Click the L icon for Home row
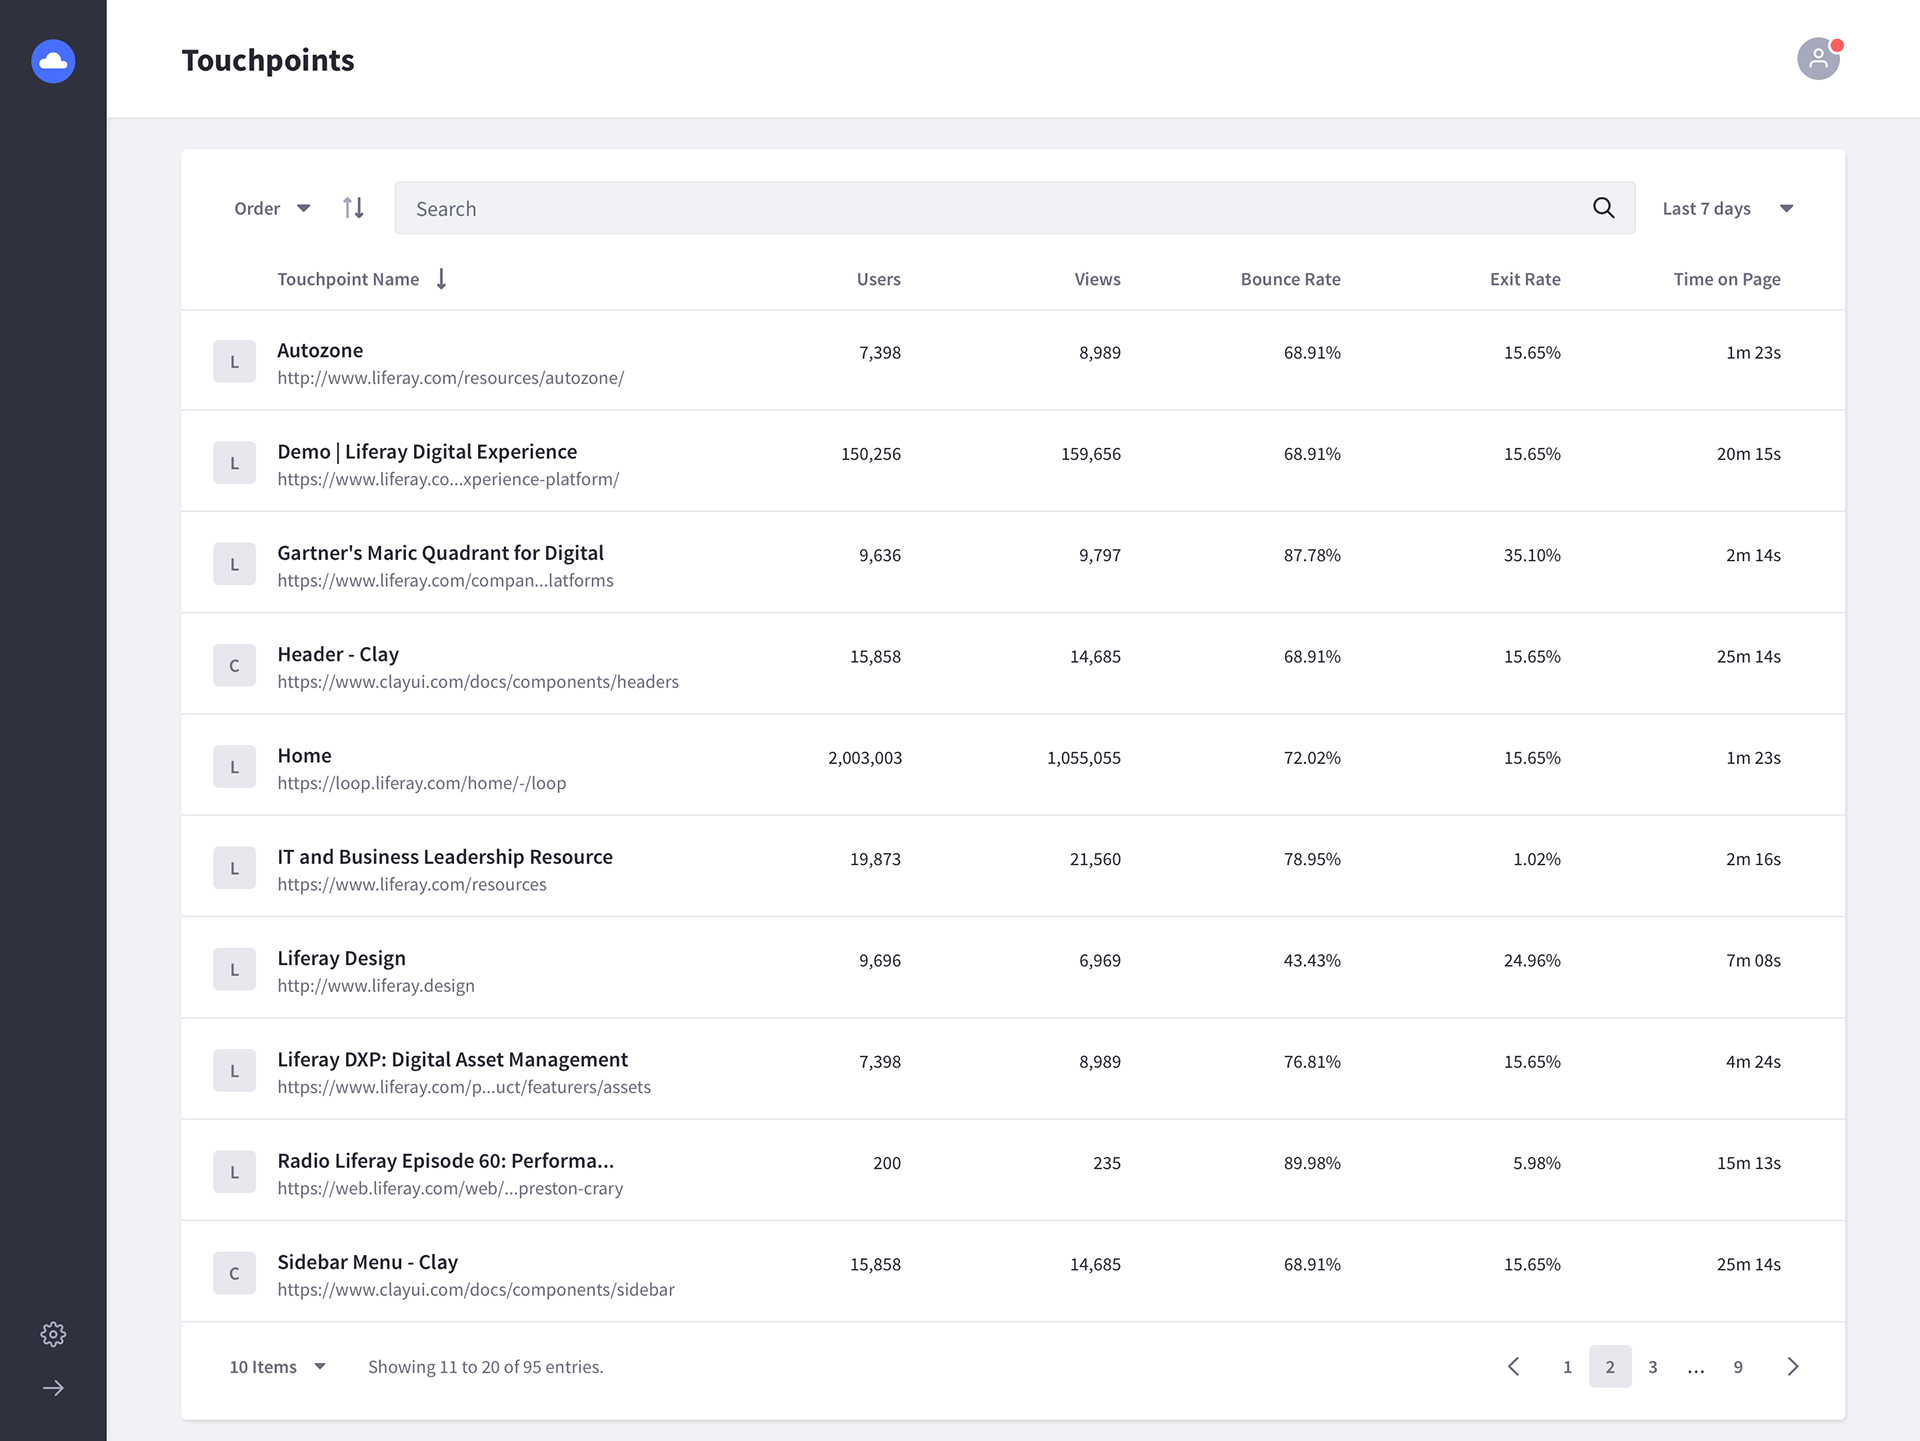 (x=234, y=766)
